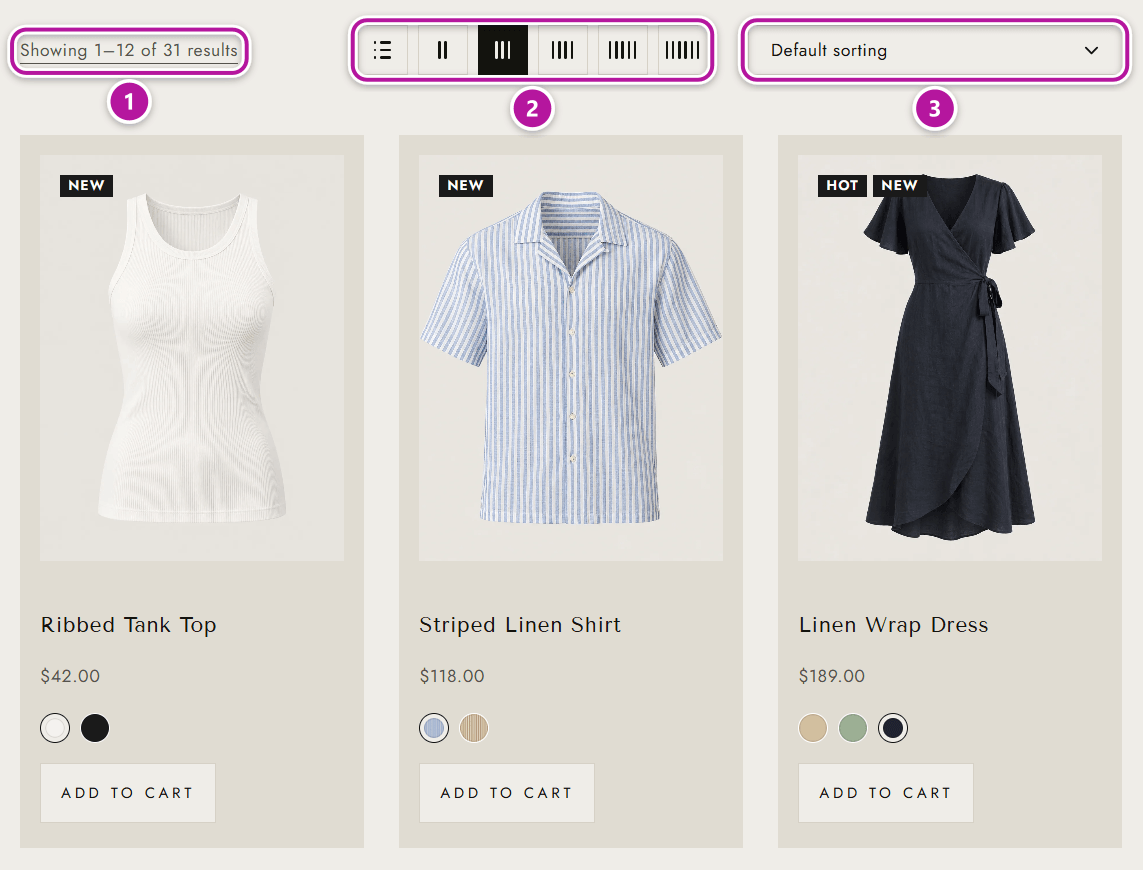The image size is (1143, 870).
Task: Choose beige swatch for Linen Wrap Dress
Action: (813, 728)
